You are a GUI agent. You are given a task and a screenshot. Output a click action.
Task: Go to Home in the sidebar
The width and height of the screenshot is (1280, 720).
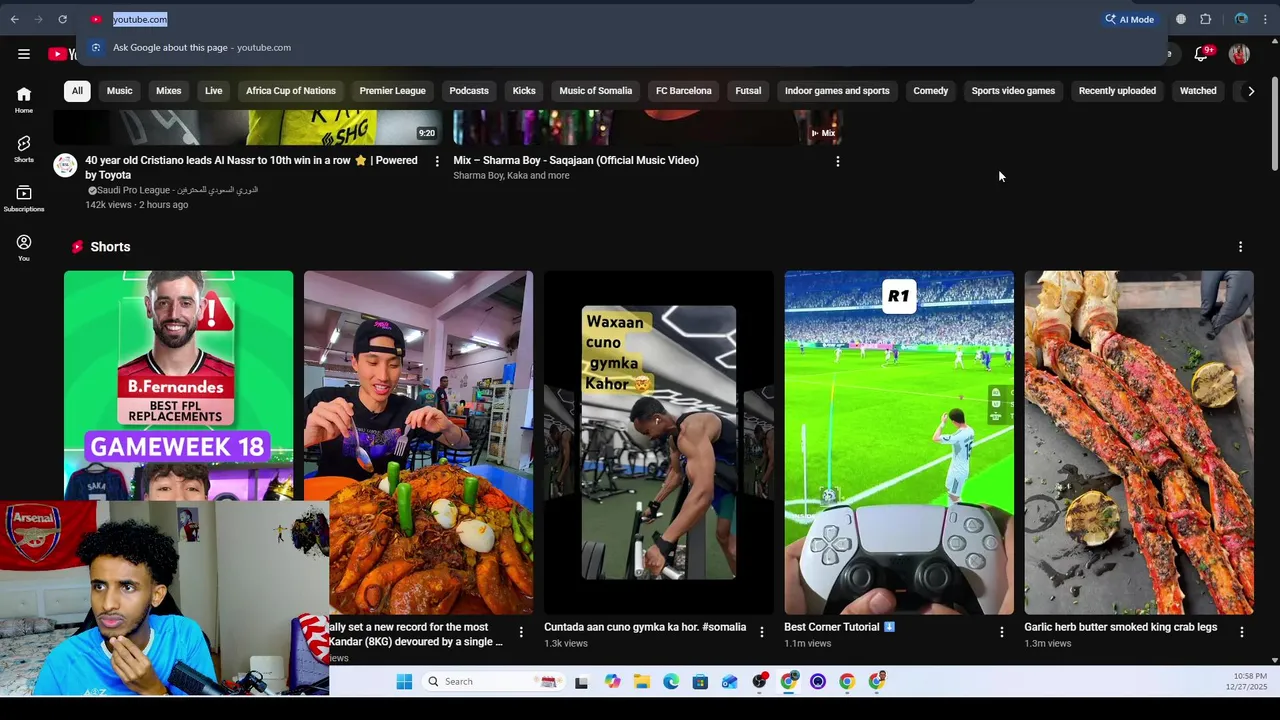[x=24, y=100]
